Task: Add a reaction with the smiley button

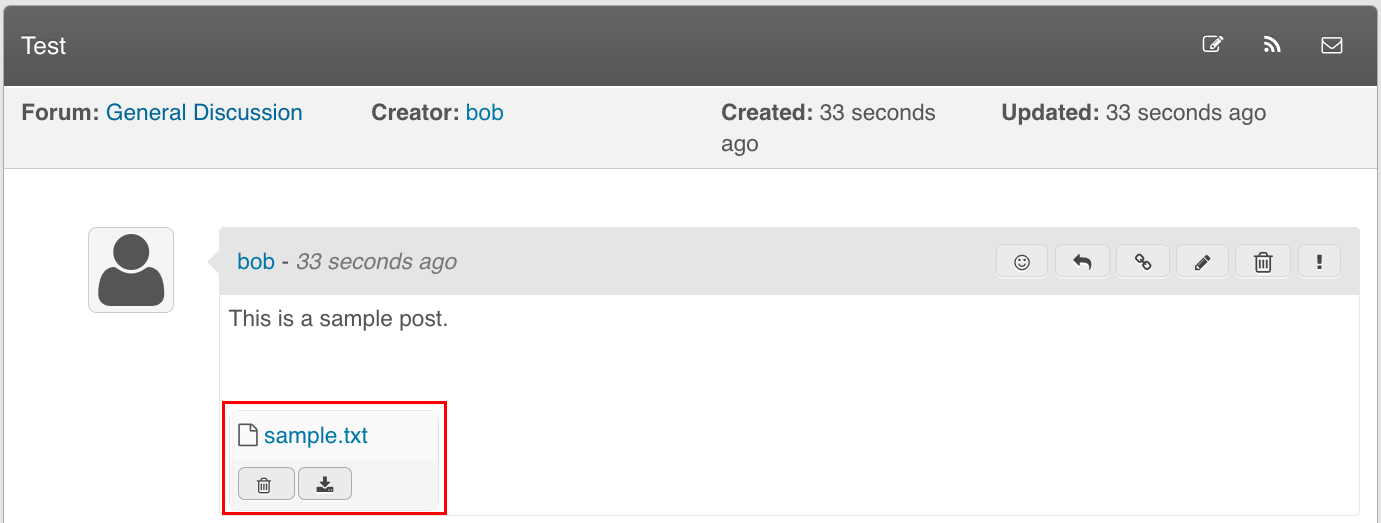Action: (x=1022, y=262)
